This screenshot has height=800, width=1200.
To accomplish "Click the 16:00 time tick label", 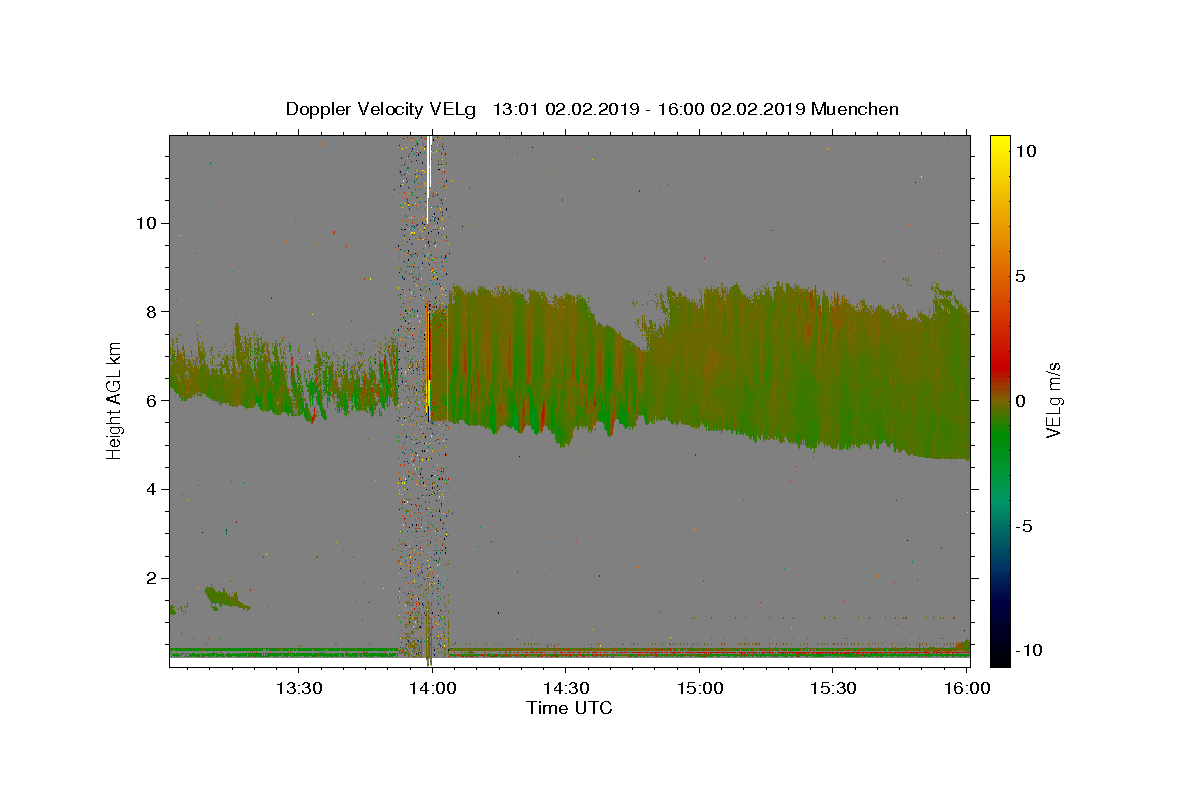I will click(967, 688).
